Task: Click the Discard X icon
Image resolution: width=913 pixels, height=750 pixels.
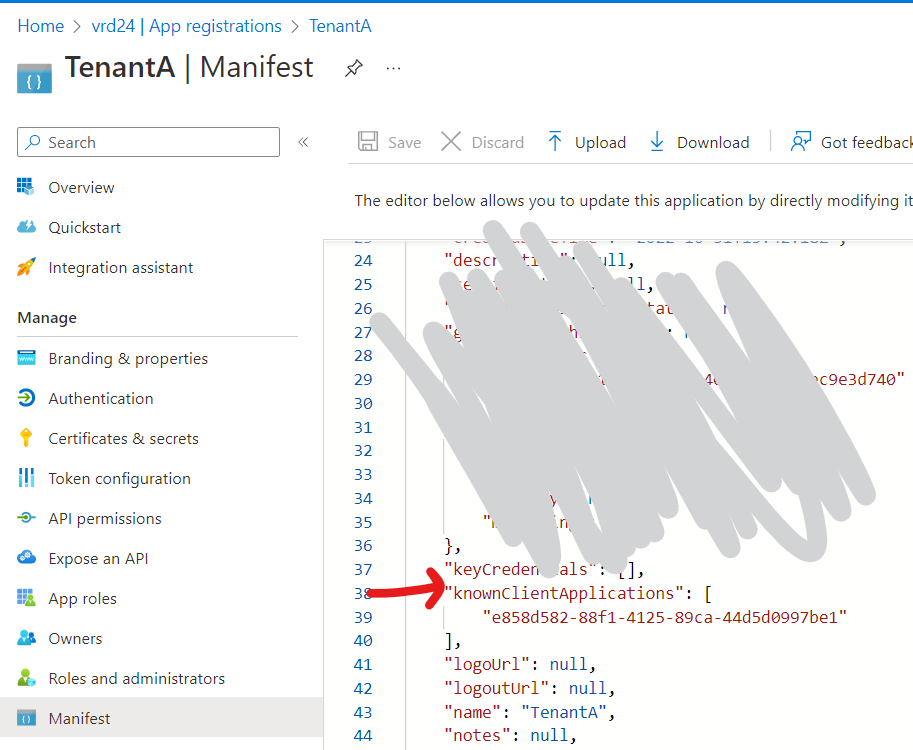Action: (x=451, y=141)
